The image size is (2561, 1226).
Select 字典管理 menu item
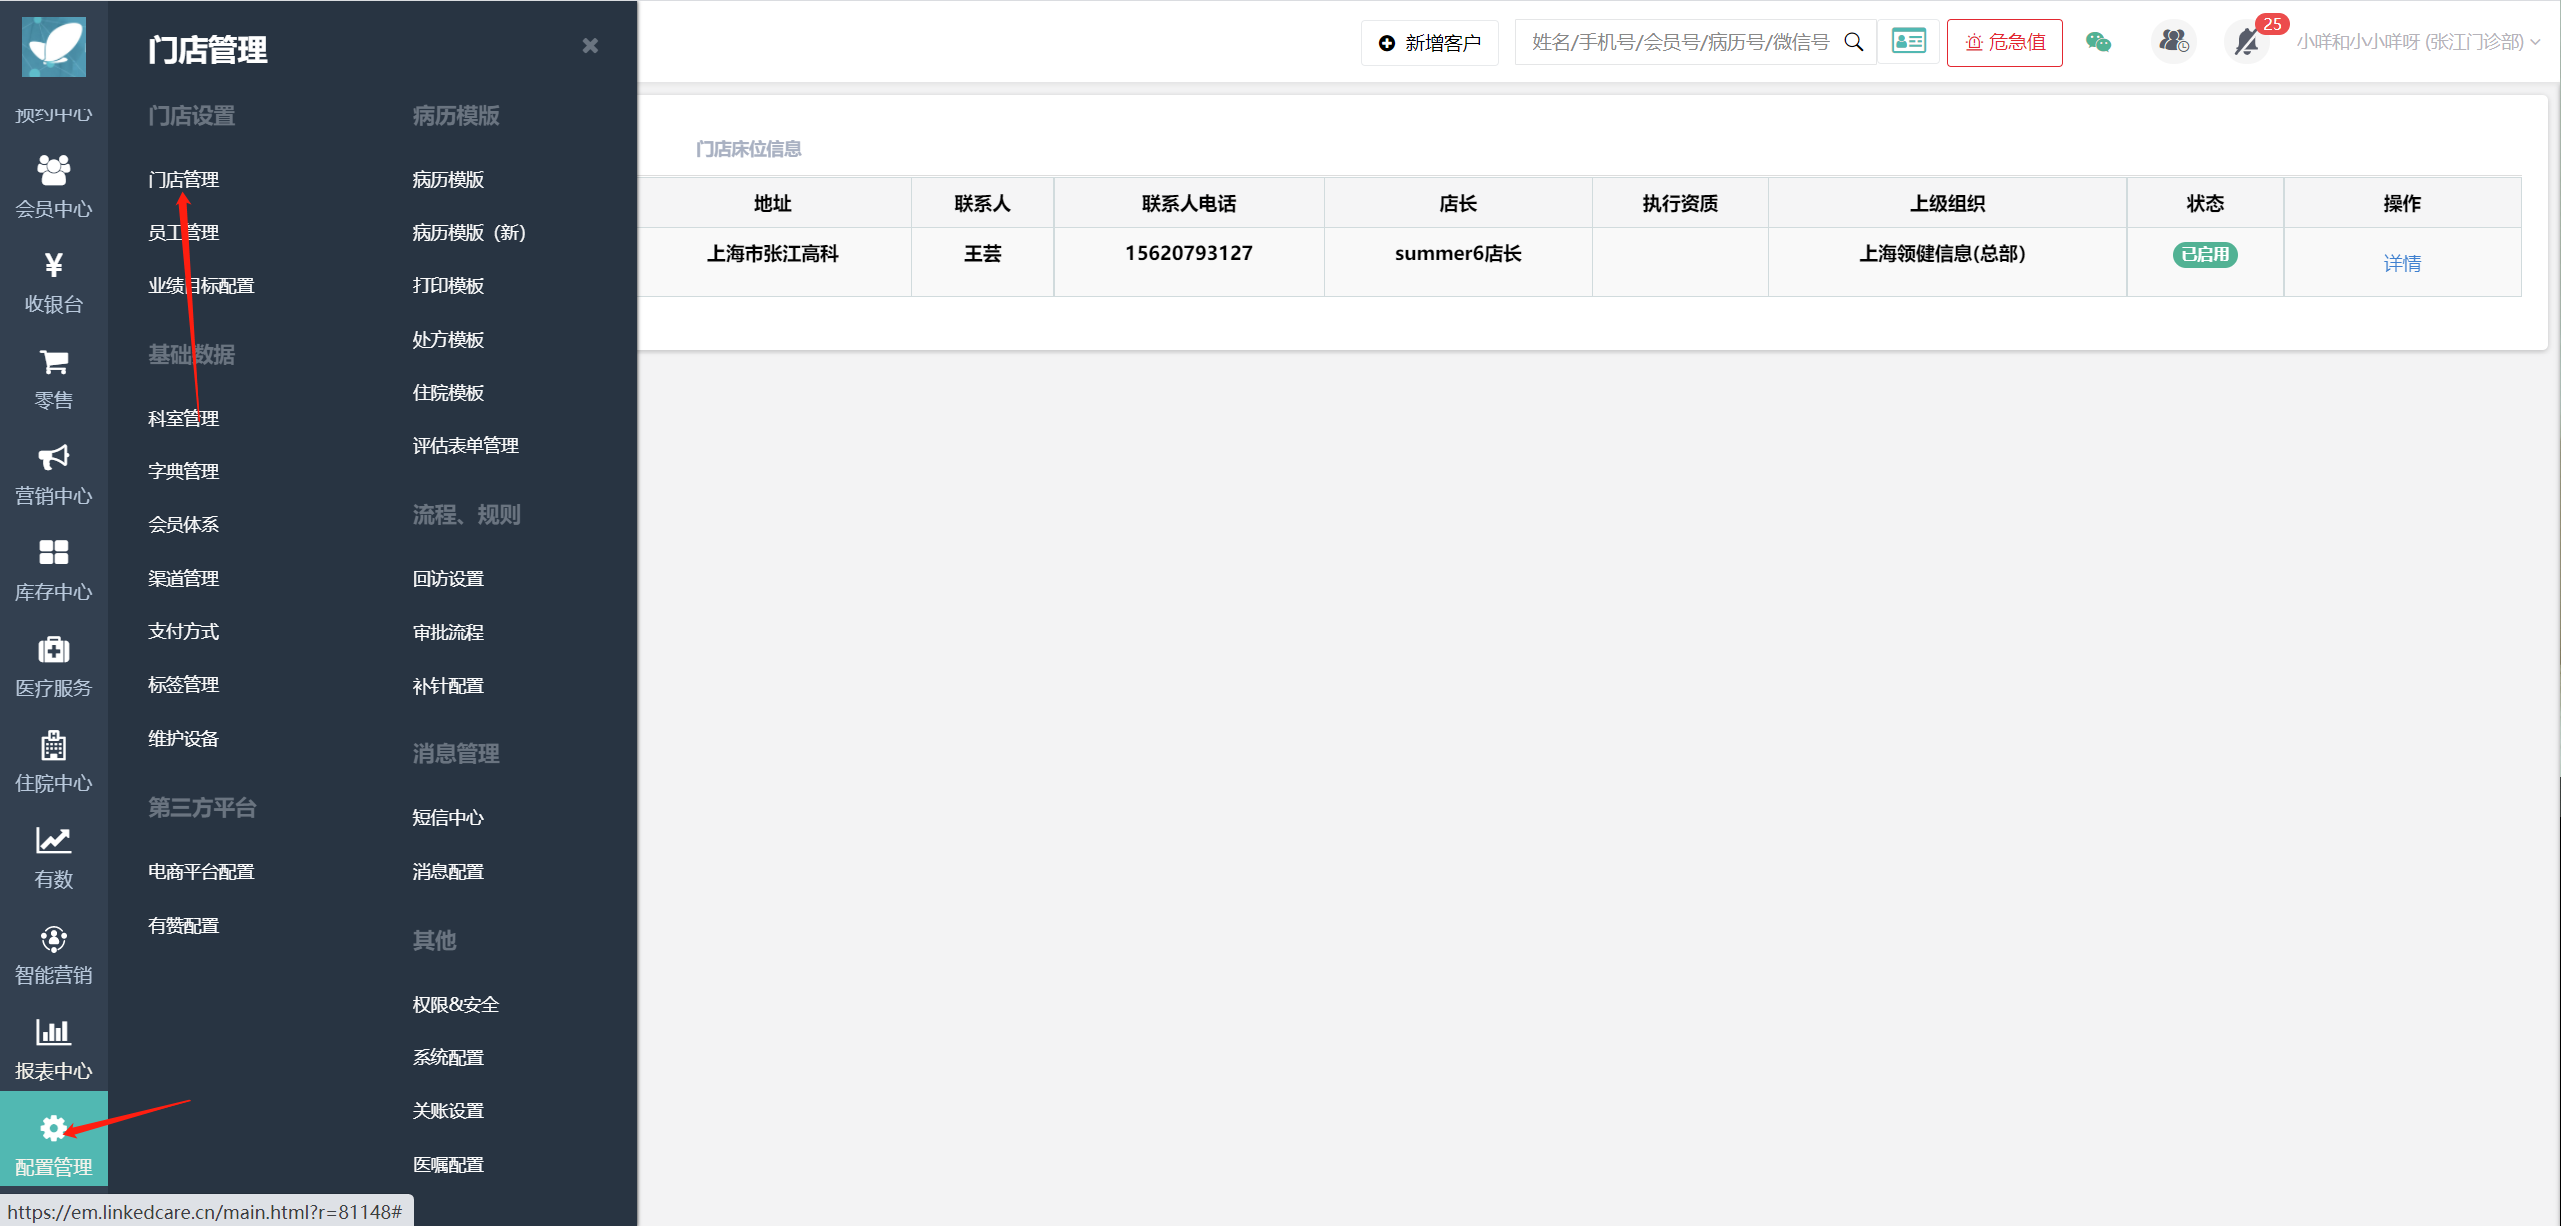183,471
